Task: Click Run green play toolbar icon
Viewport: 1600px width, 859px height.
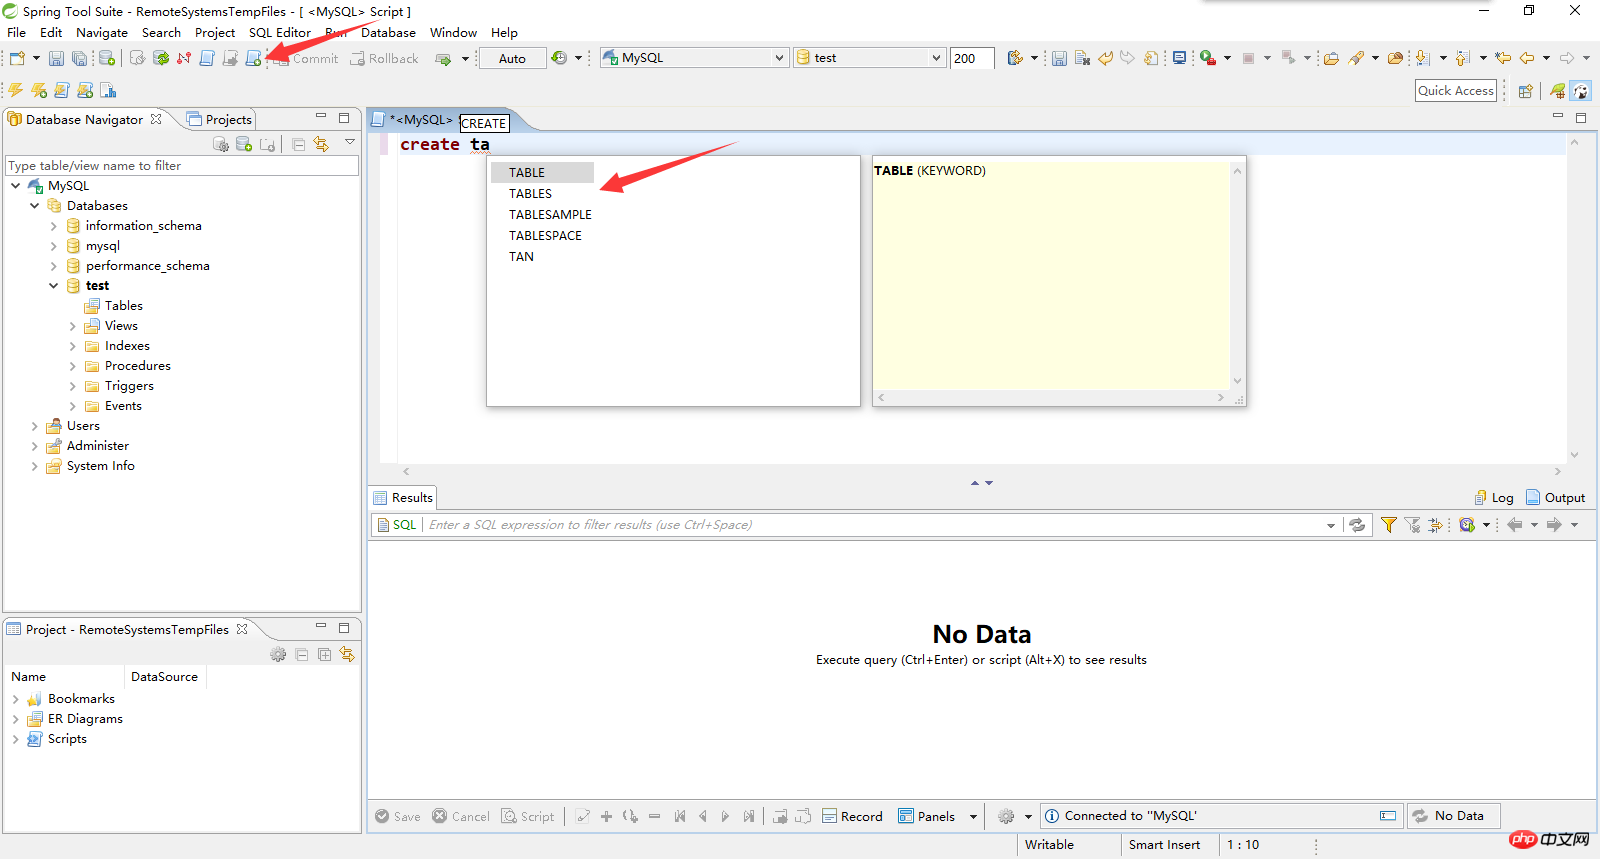Action: [x=1208, y=58]
